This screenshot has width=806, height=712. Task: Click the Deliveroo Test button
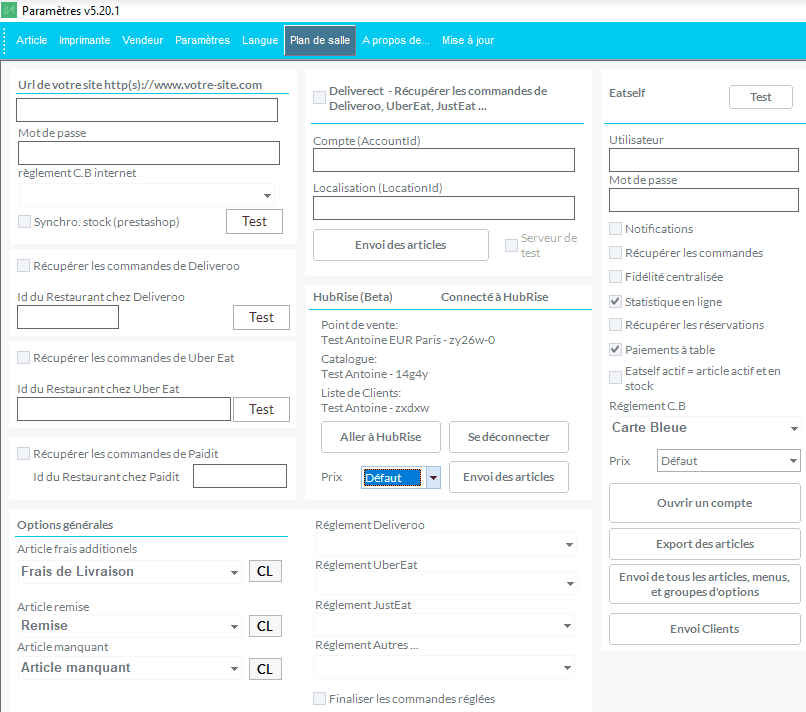[x=261, y=317]
